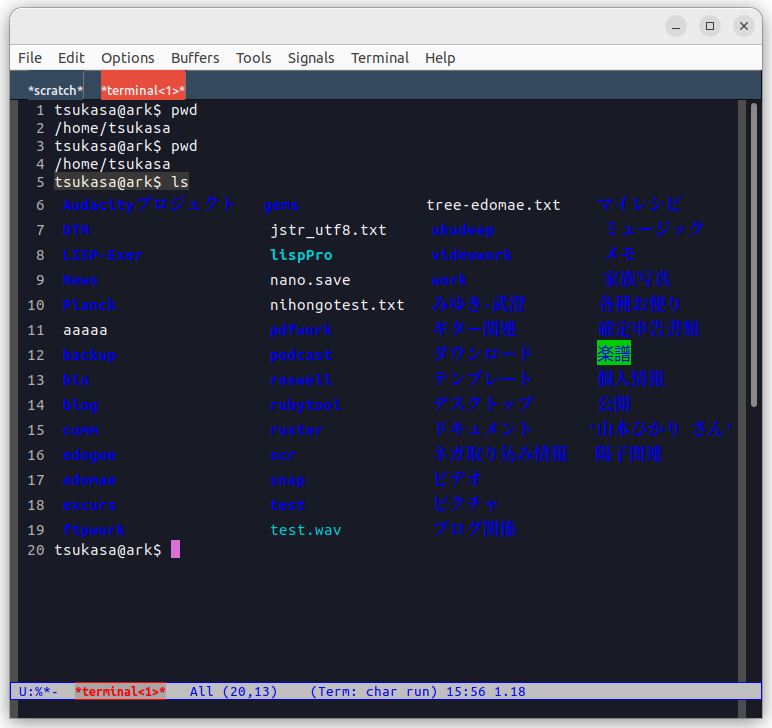Click the マイレシピ directory name
The height and width of the screenshot is (728, 772).
[639, 203]
